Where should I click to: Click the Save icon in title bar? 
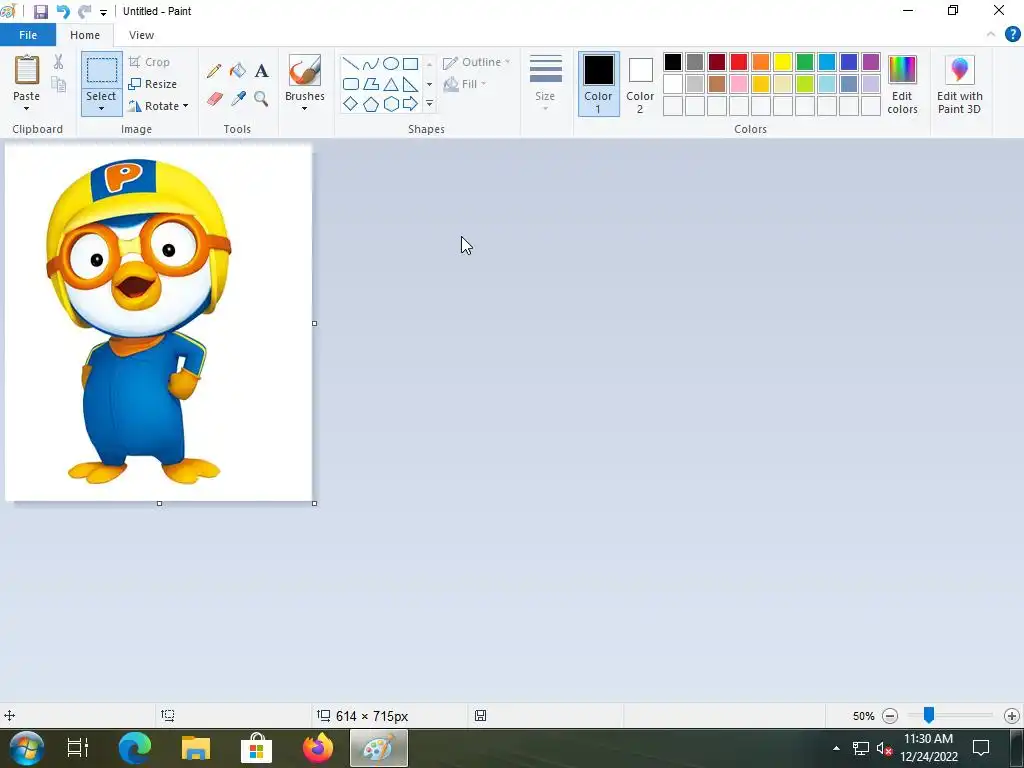(x=41, y=12)
